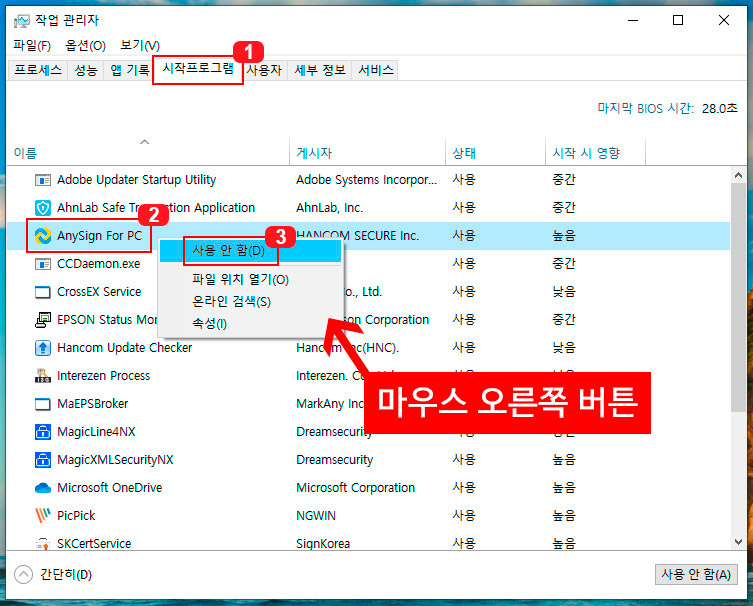Click the SKCertService icon
This screenshot has height=606, width=753.
pyautogui.click(x=43, y=544)
